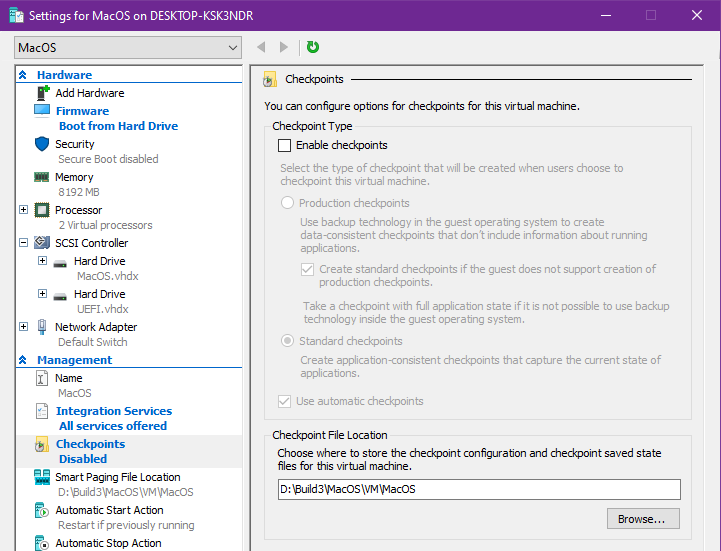Open Firmware settings in the sidebar
This screenshot has width=721, height=551.
pos(82,111)
